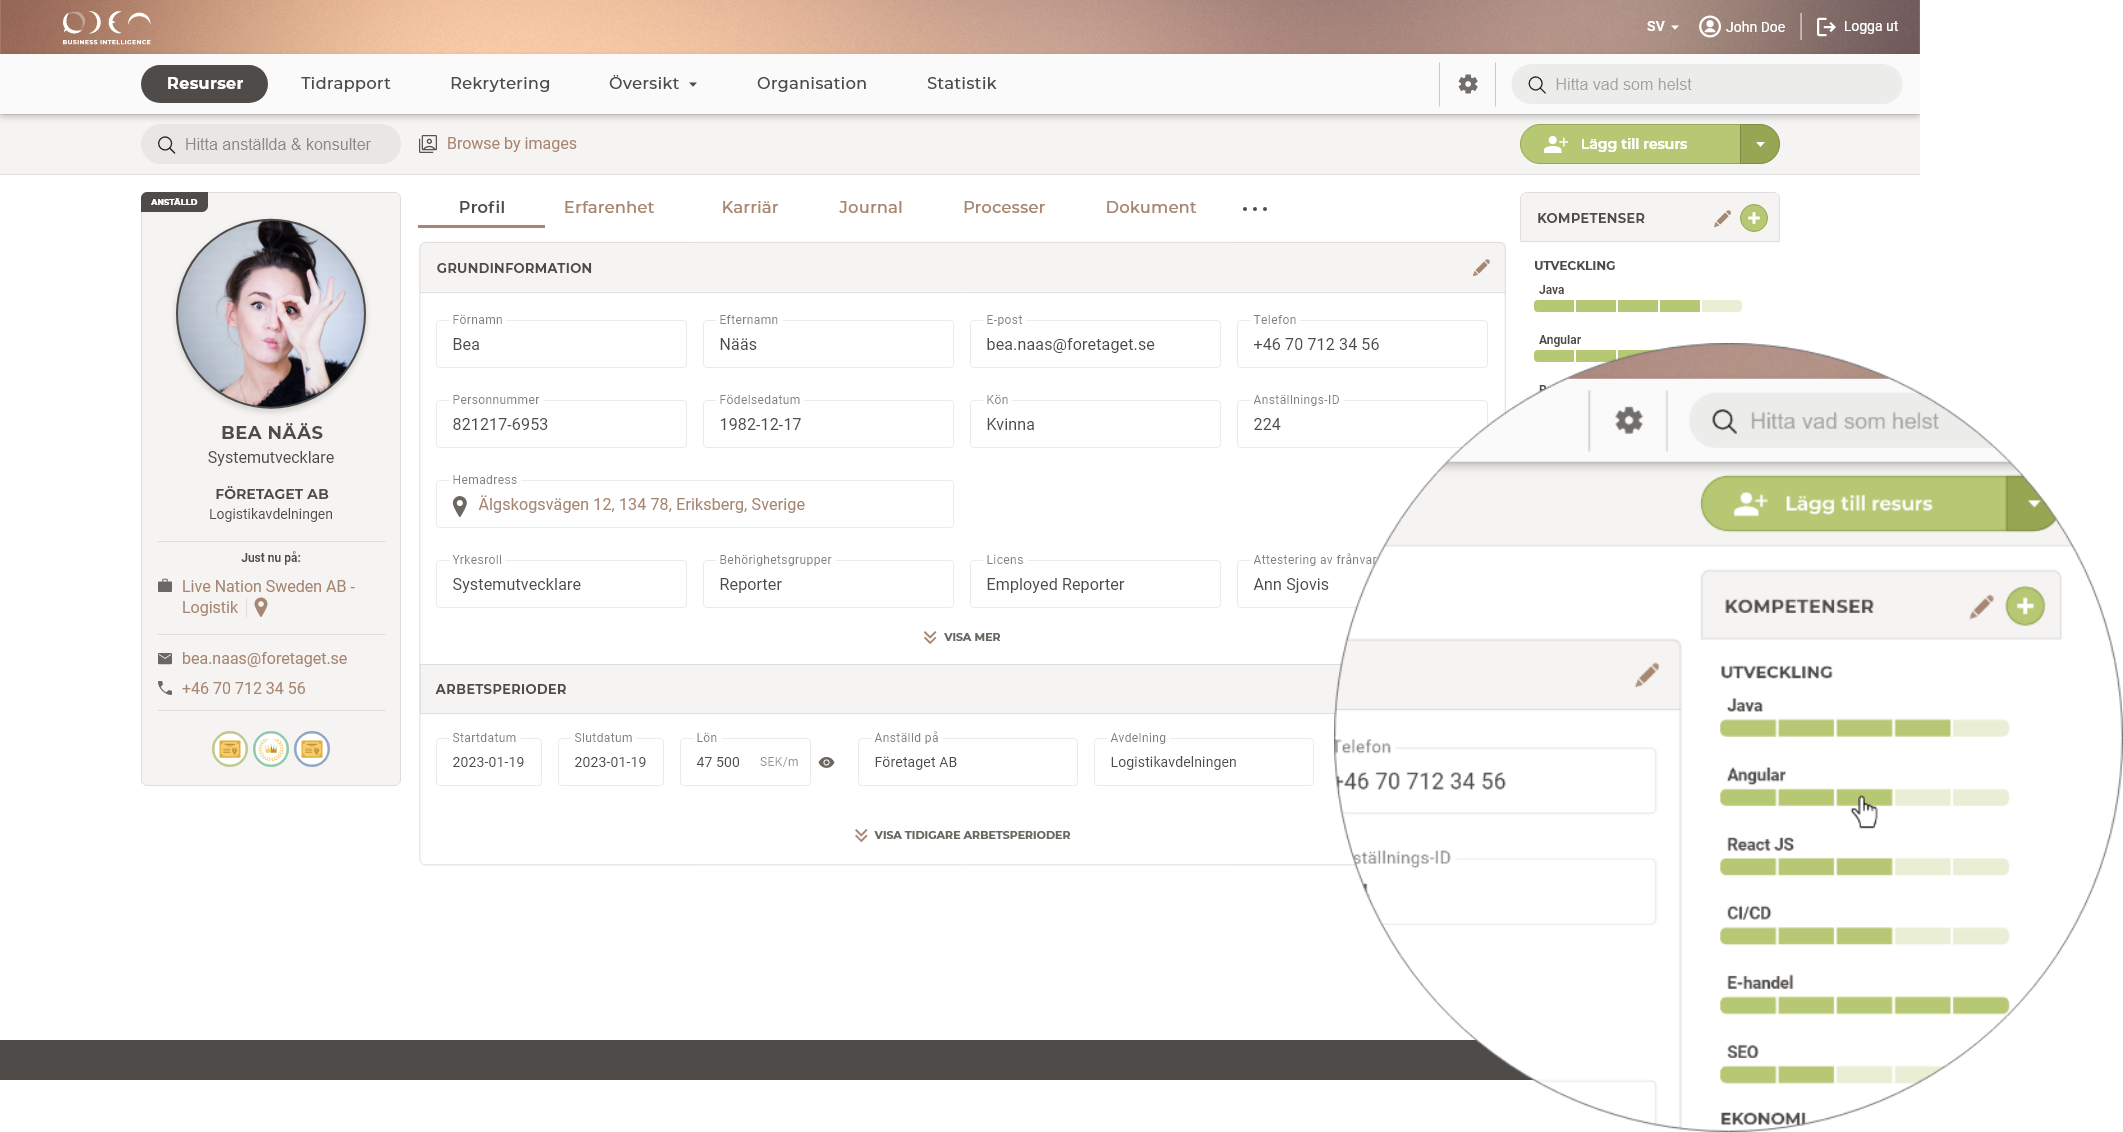This screenshot has width=2123, height=1132.
Task: Edit Kompetenser with the pencil icon
Action: [1722, 218]
